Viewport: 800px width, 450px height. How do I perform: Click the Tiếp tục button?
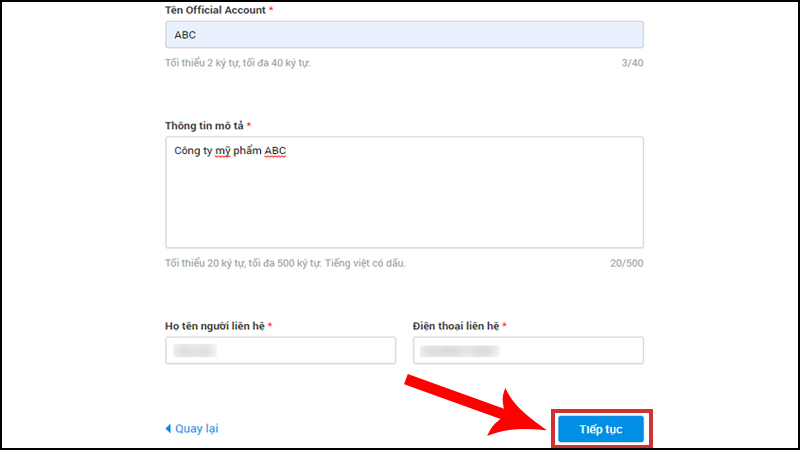[x=601, y=429]
